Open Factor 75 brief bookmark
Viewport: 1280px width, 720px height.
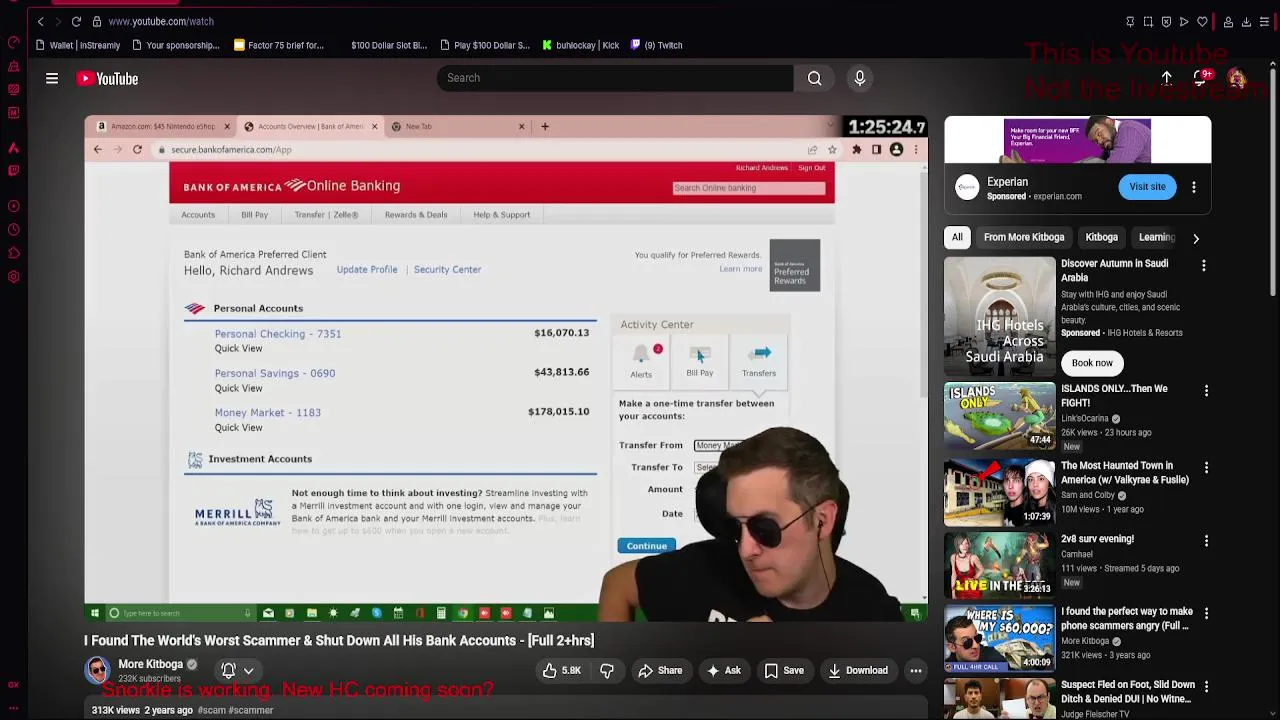point(279,45)
